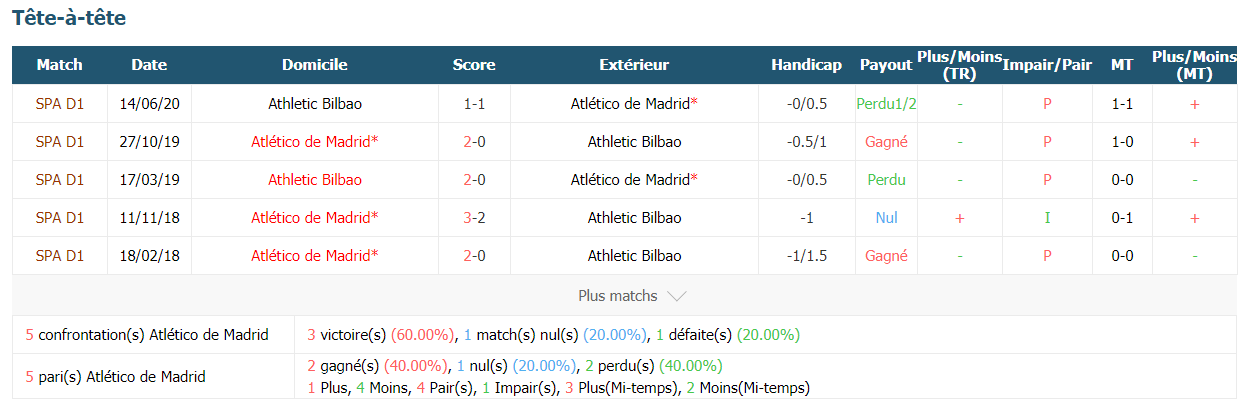Expand Plus matchs chevron arrow
1250x408 pixels.
(676, 296)
